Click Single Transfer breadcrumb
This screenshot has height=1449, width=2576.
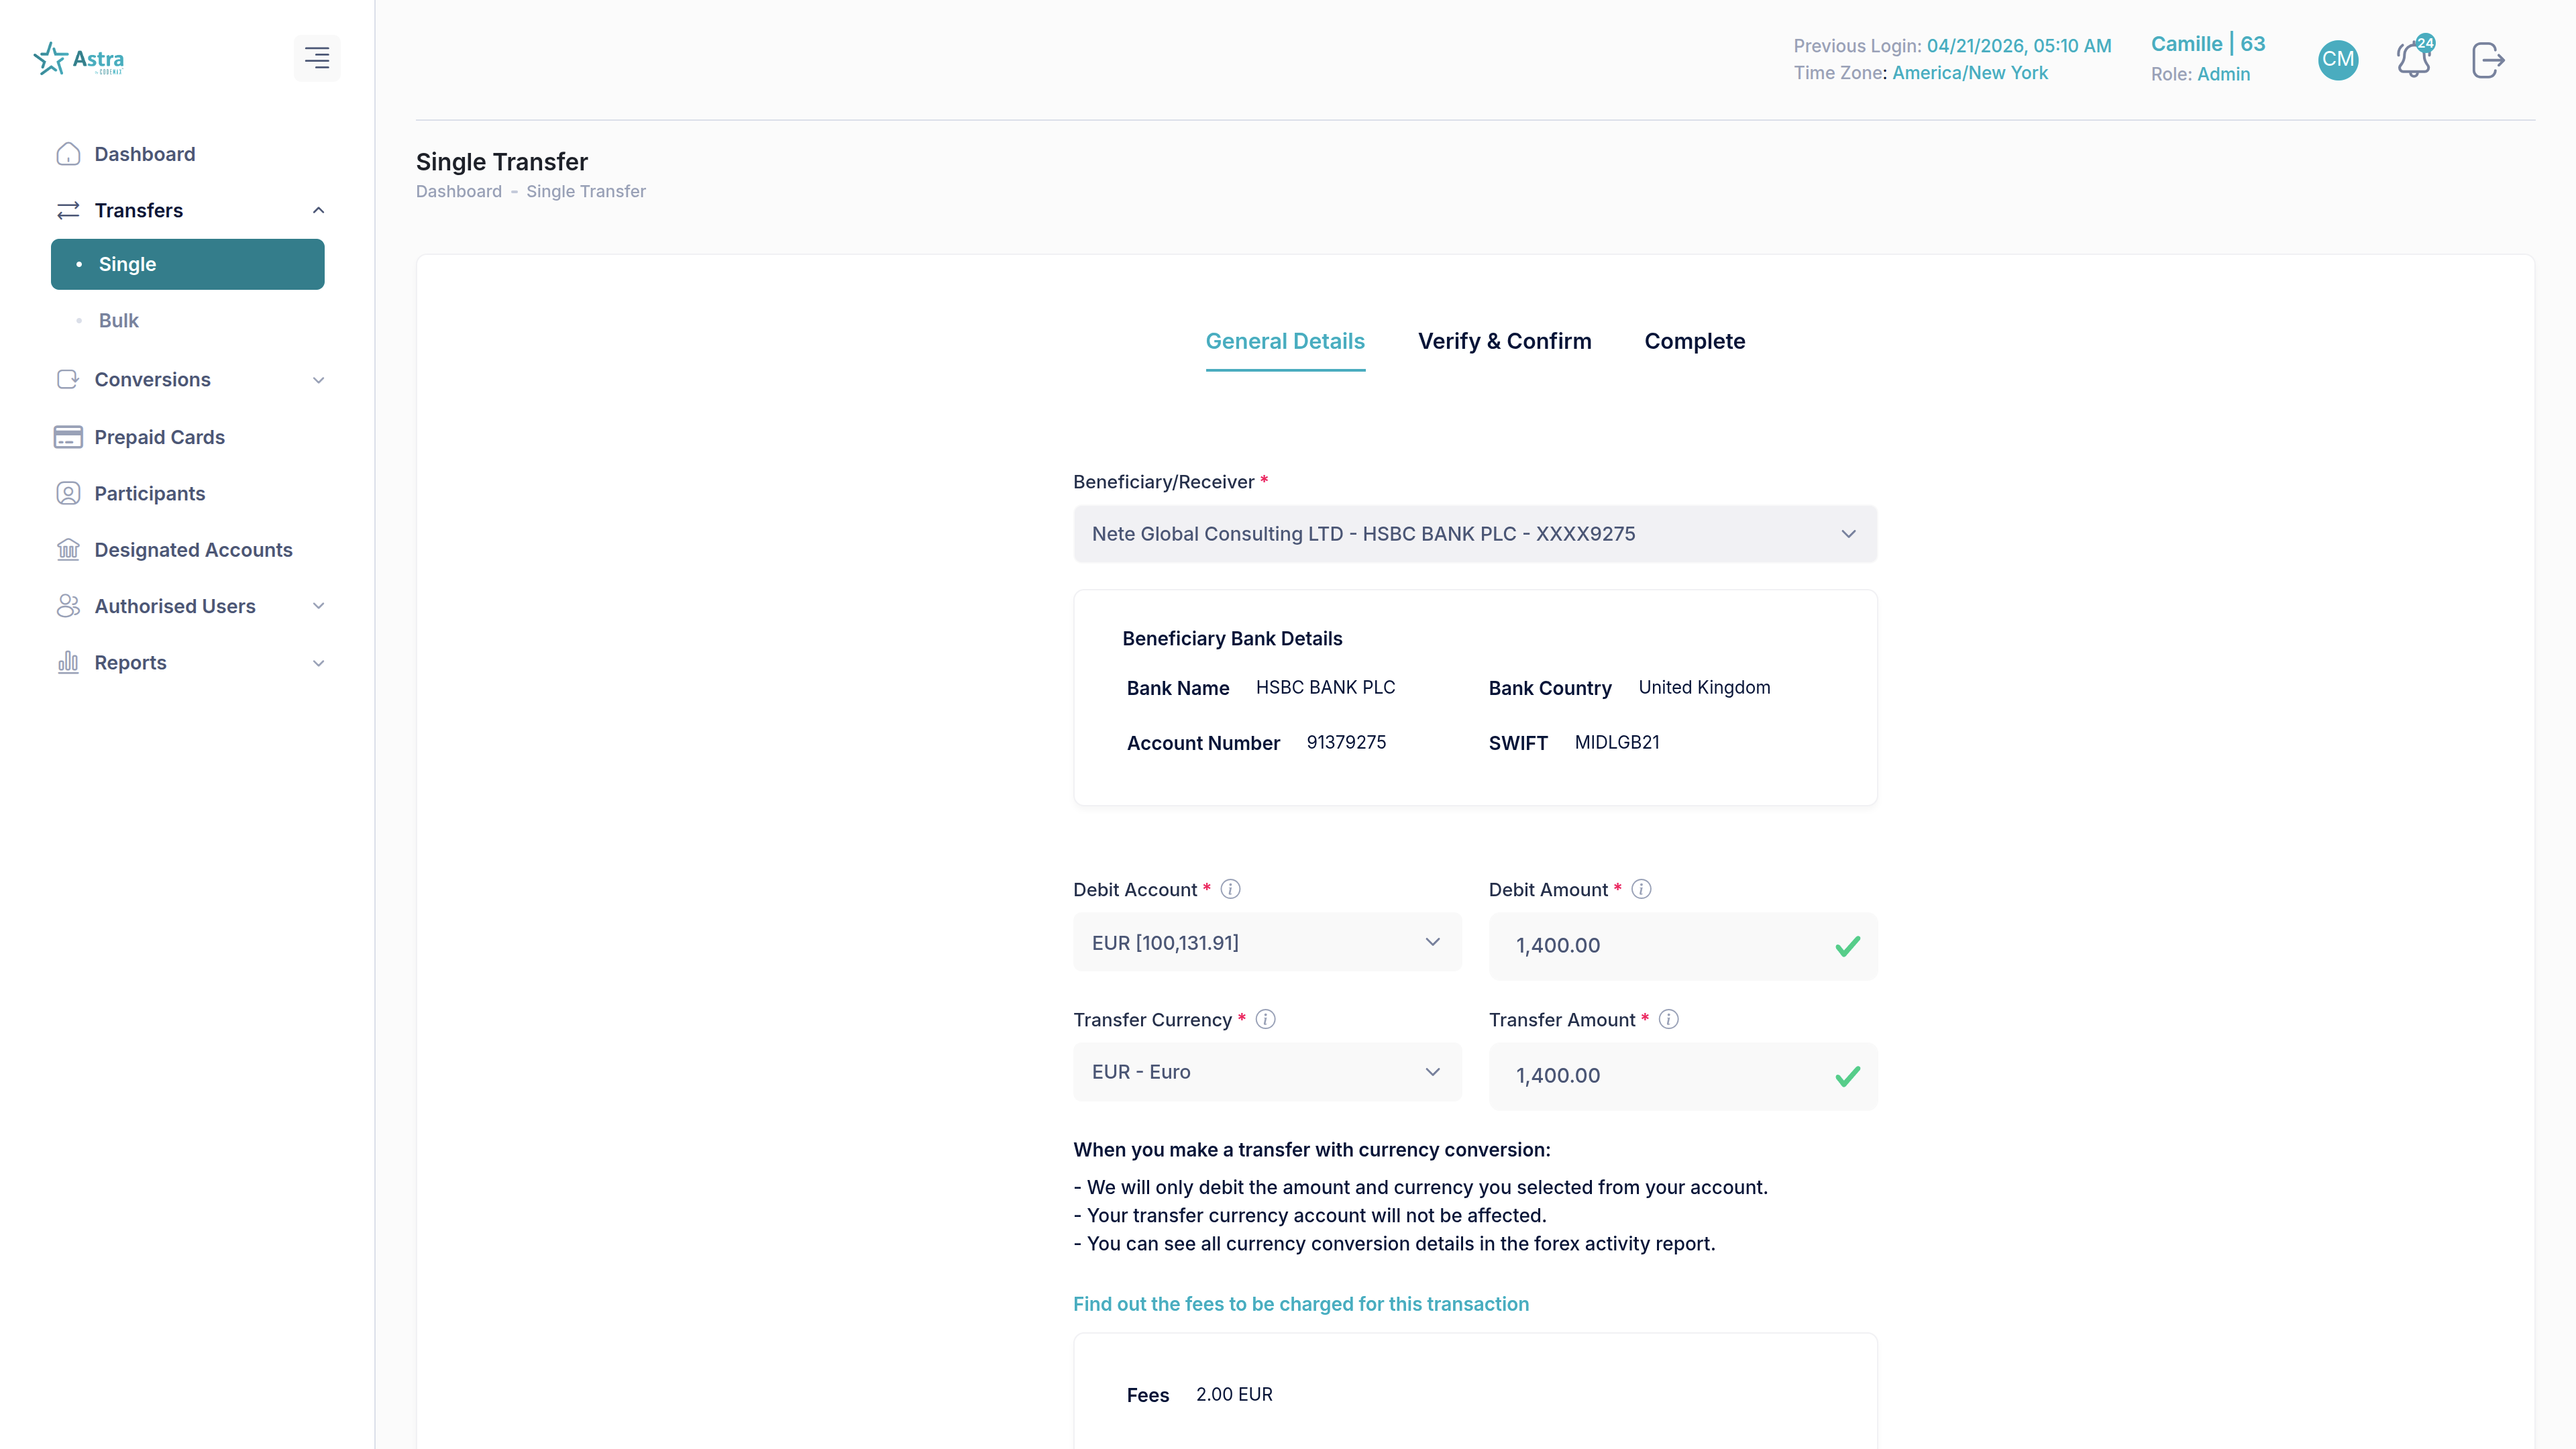(x=586, y=191)
